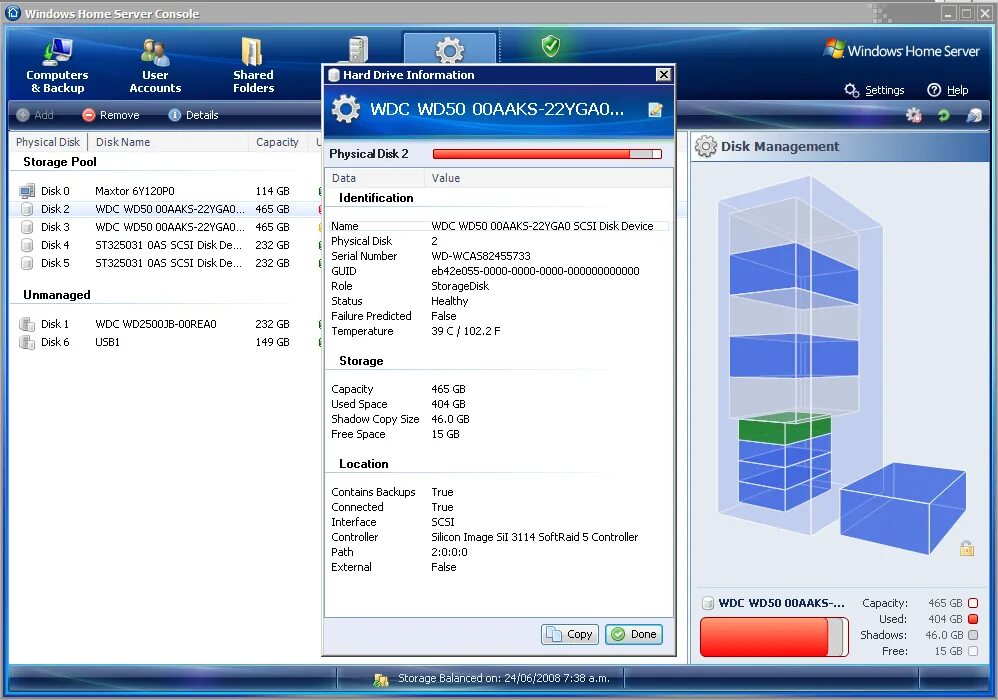Screen dimensions: 998x700
Task: Select the Disk 6 USB1 drive icon
Action: pos(27,342)
